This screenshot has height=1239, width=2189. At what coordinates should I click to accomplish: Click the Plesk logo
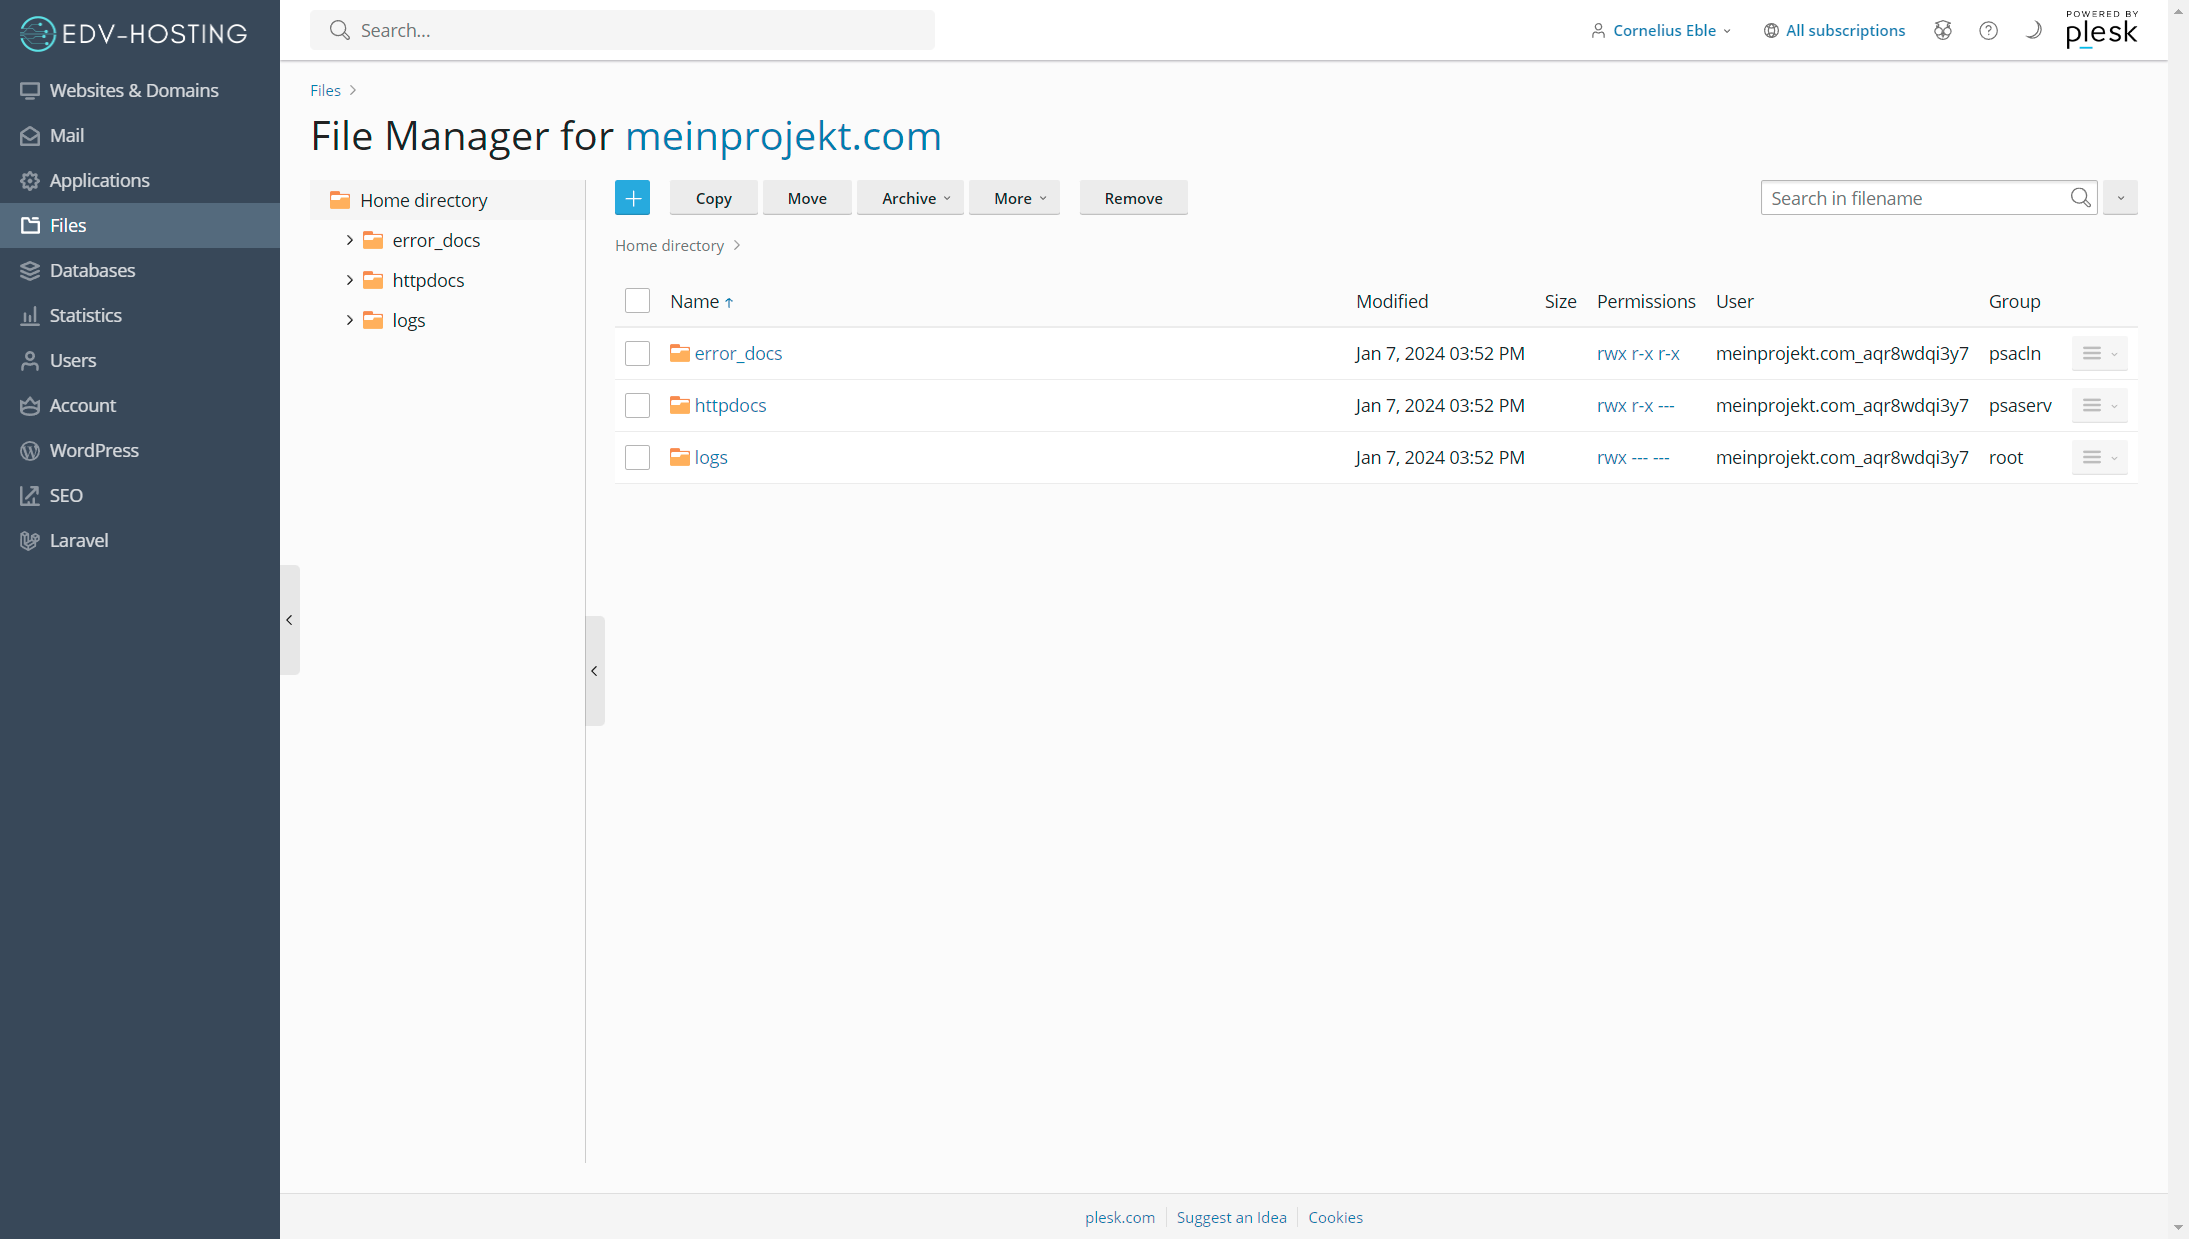pos(2101,30)
